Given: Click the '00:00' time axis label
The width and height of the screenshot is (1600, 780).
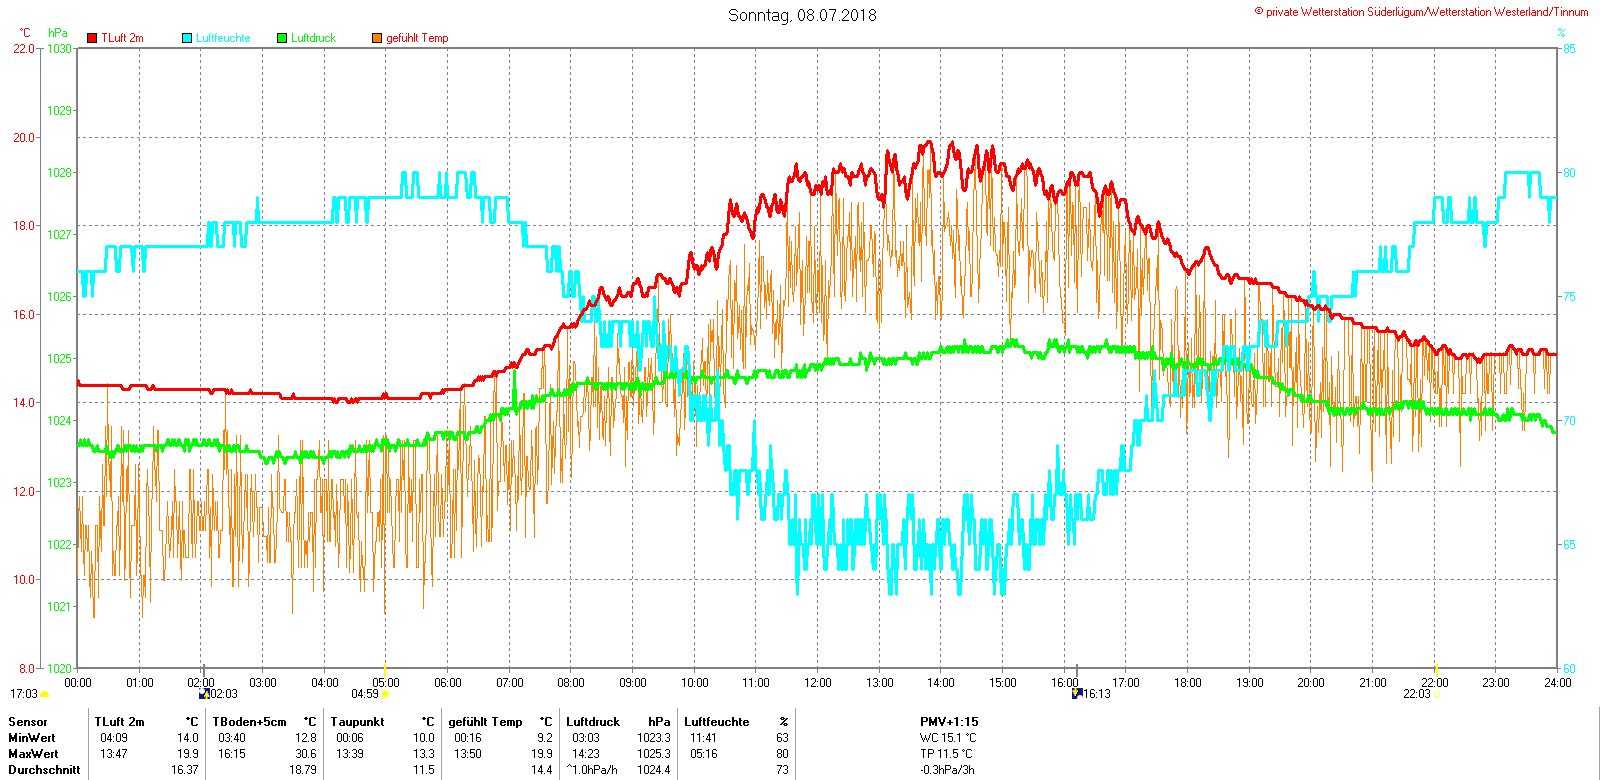Looking at the screenshot, I should click(78, 683).
